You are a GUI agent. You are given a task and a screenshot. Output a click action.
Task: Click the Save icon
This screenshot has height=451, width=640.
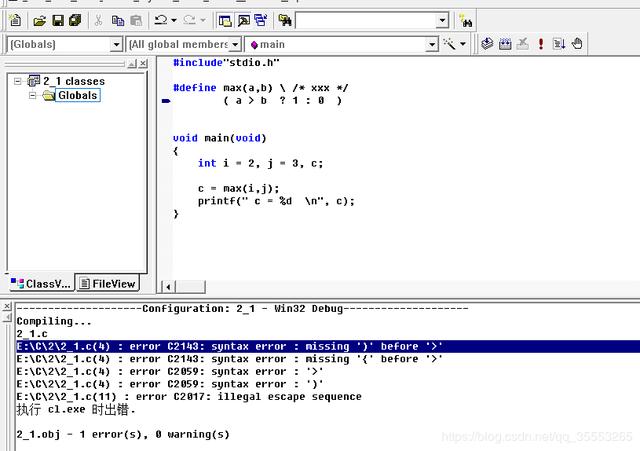pyautogui.click(x=58, y=20)
